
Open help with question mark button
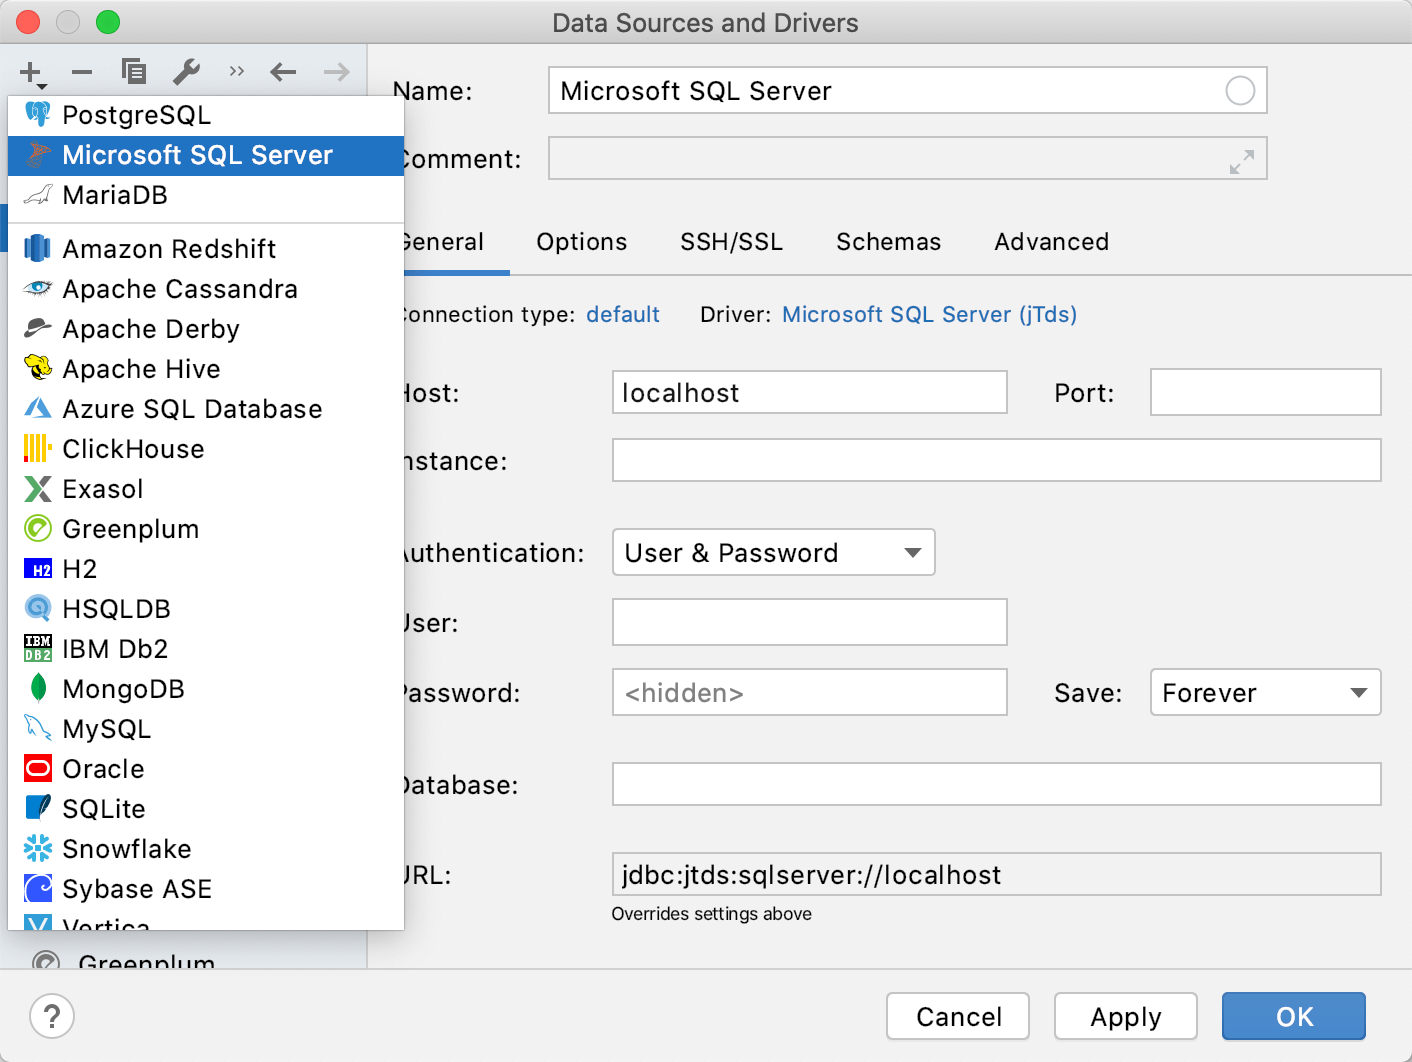[x=52, y=1016]
